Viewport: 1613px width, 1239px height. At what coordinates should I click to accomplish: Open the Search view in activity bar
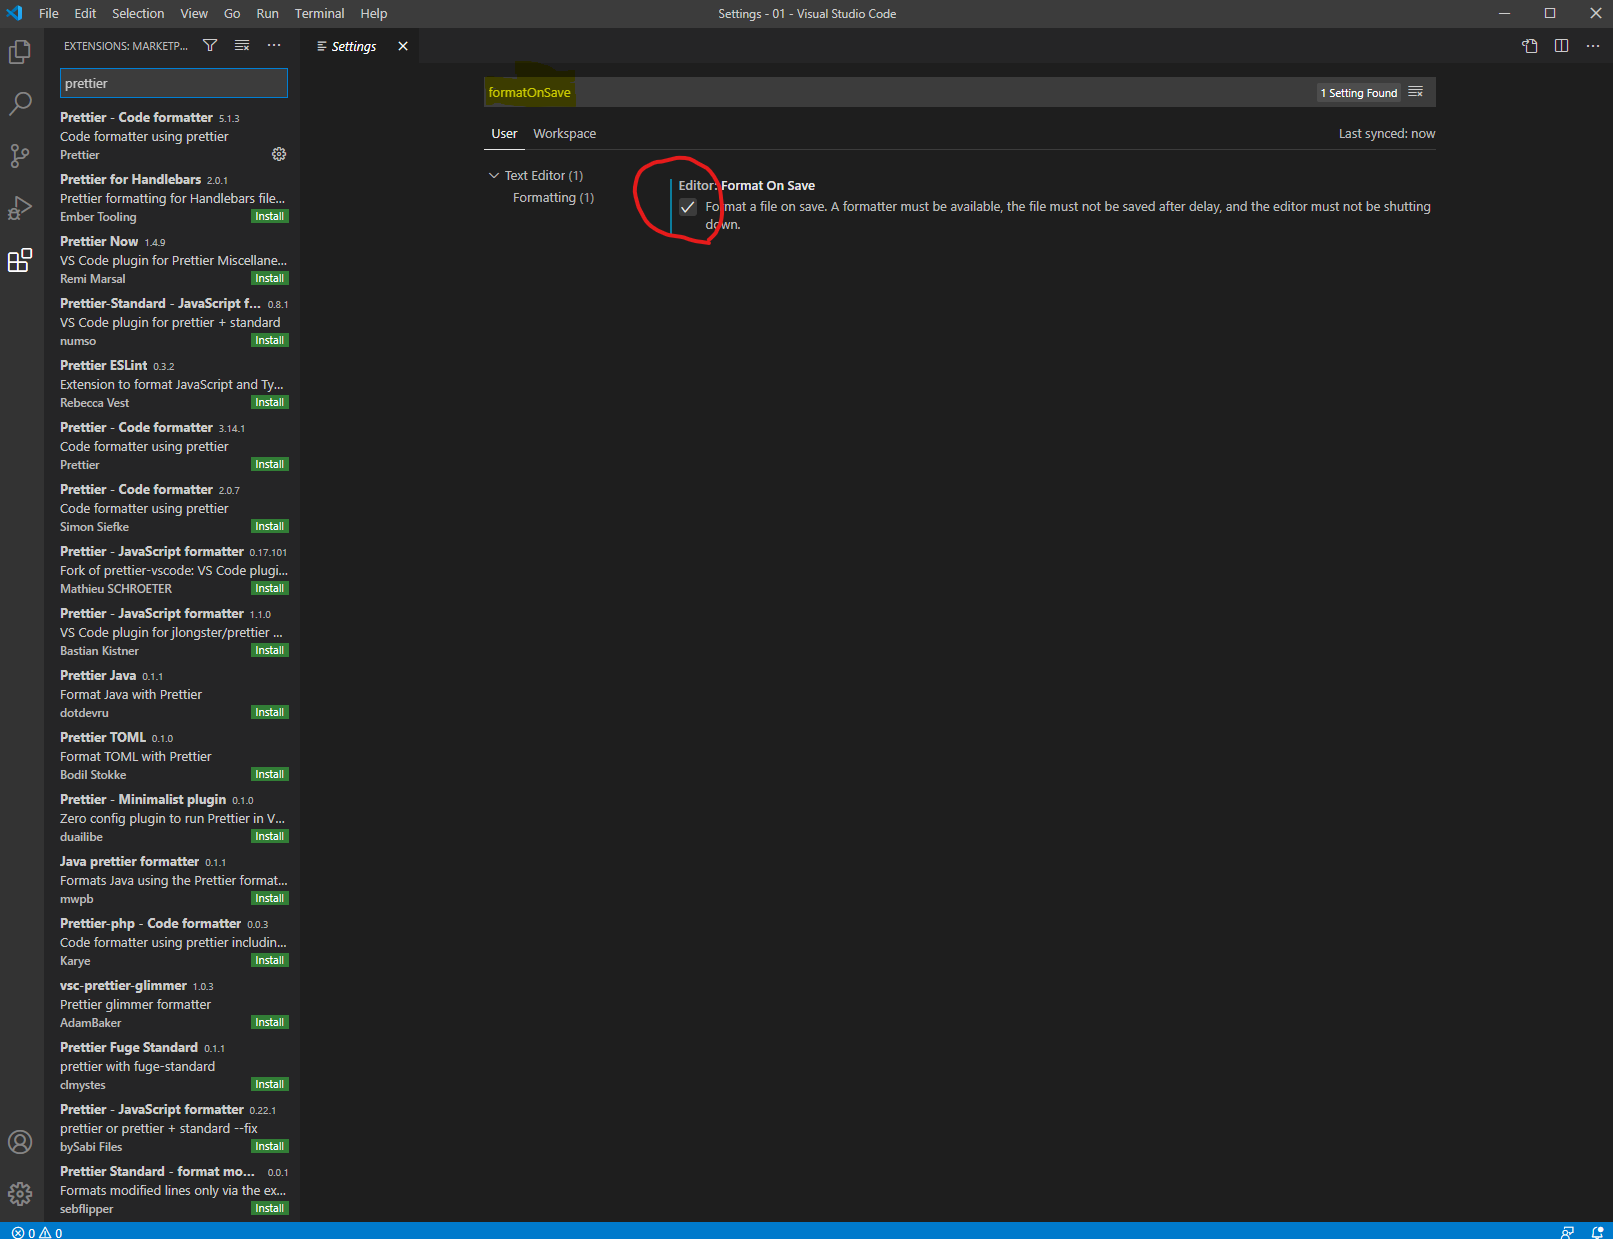(x=20, y=103)
